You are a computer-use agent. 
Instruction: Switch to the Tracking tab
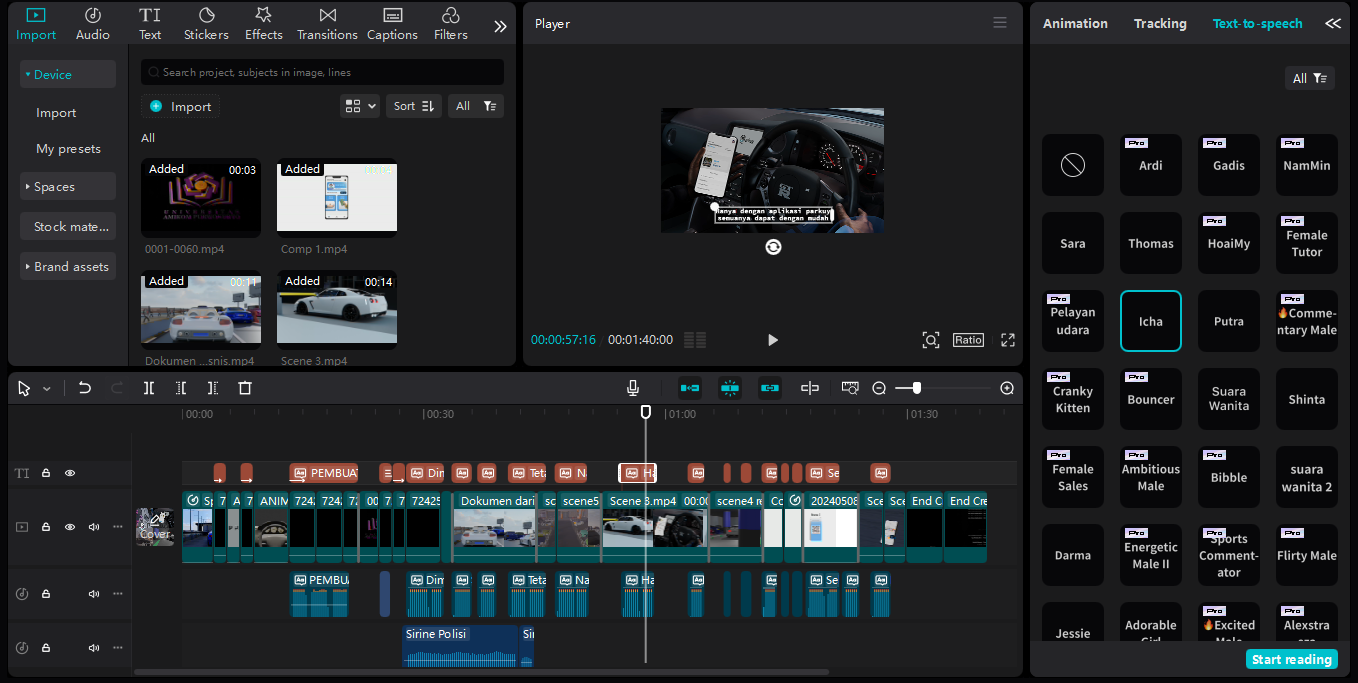click(x=1160, y=23)
